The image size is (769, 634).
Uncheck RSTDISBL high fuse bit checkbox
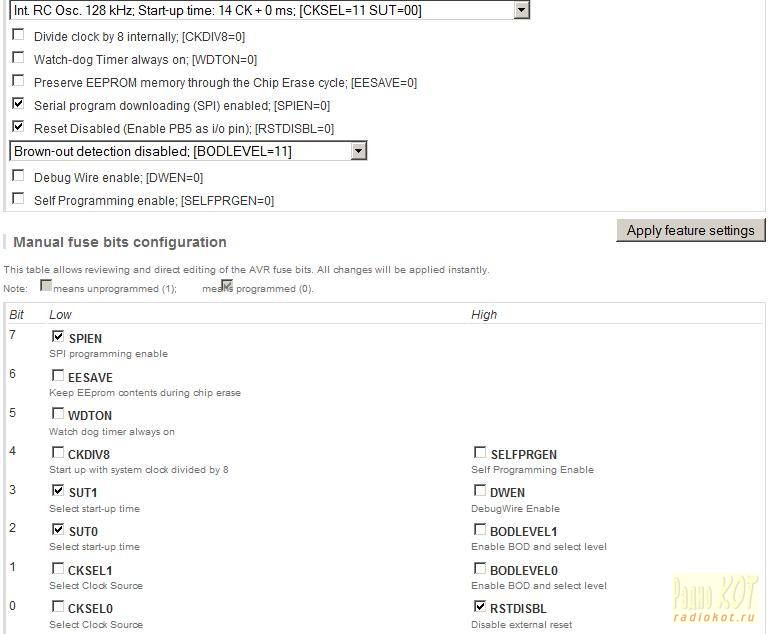point(480,607)
